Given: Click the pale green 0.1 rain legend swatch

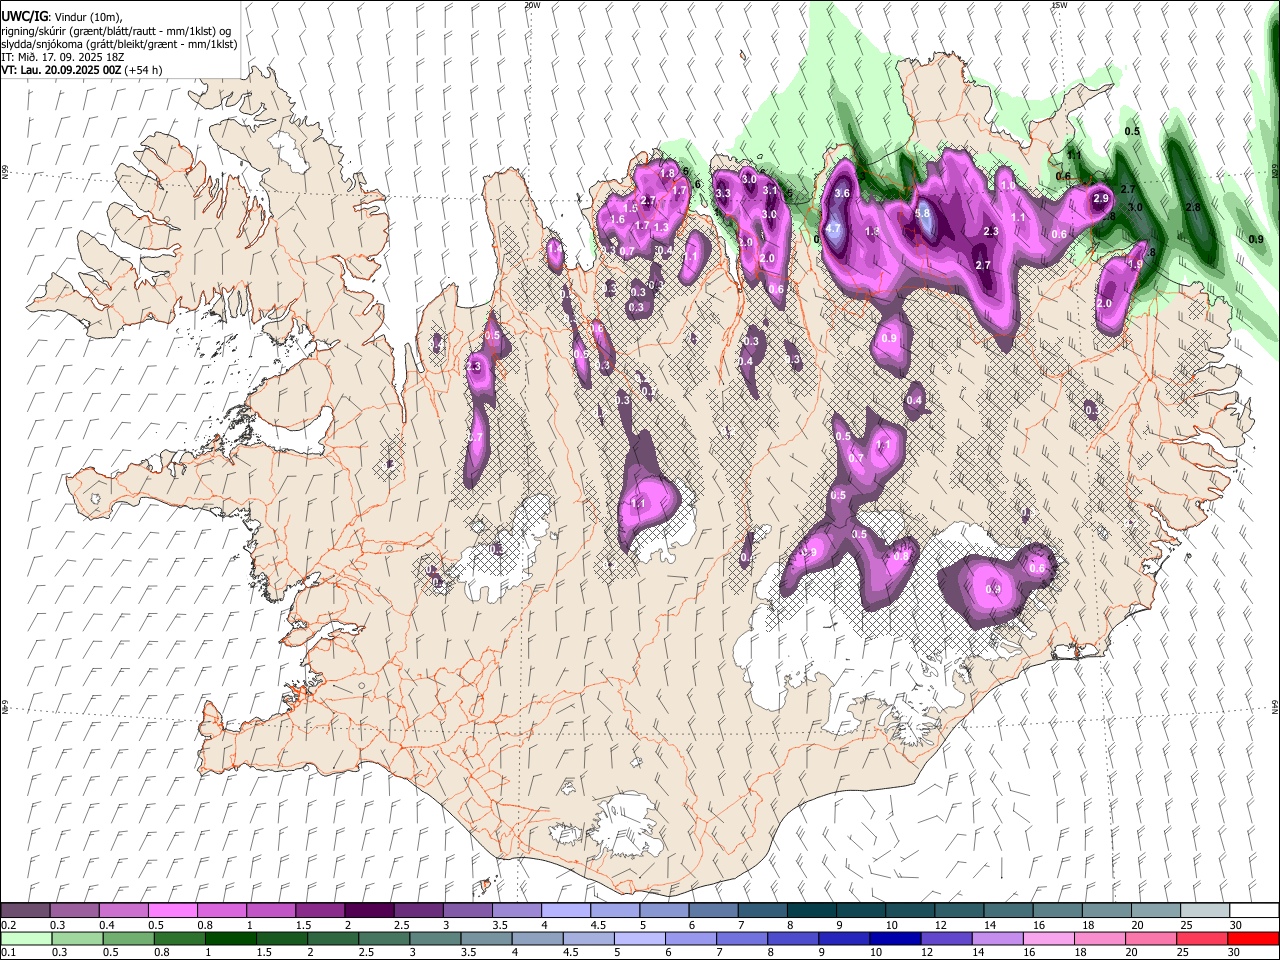Looking at the screenshot, I should tap(25, 938).
